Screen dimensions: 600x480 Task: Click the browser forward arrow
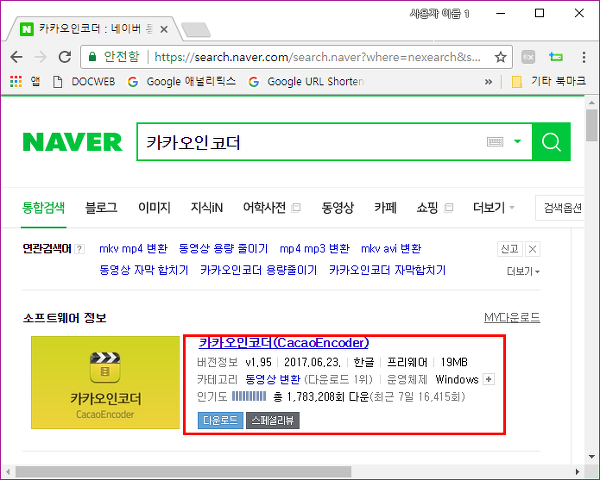(41, 57)
